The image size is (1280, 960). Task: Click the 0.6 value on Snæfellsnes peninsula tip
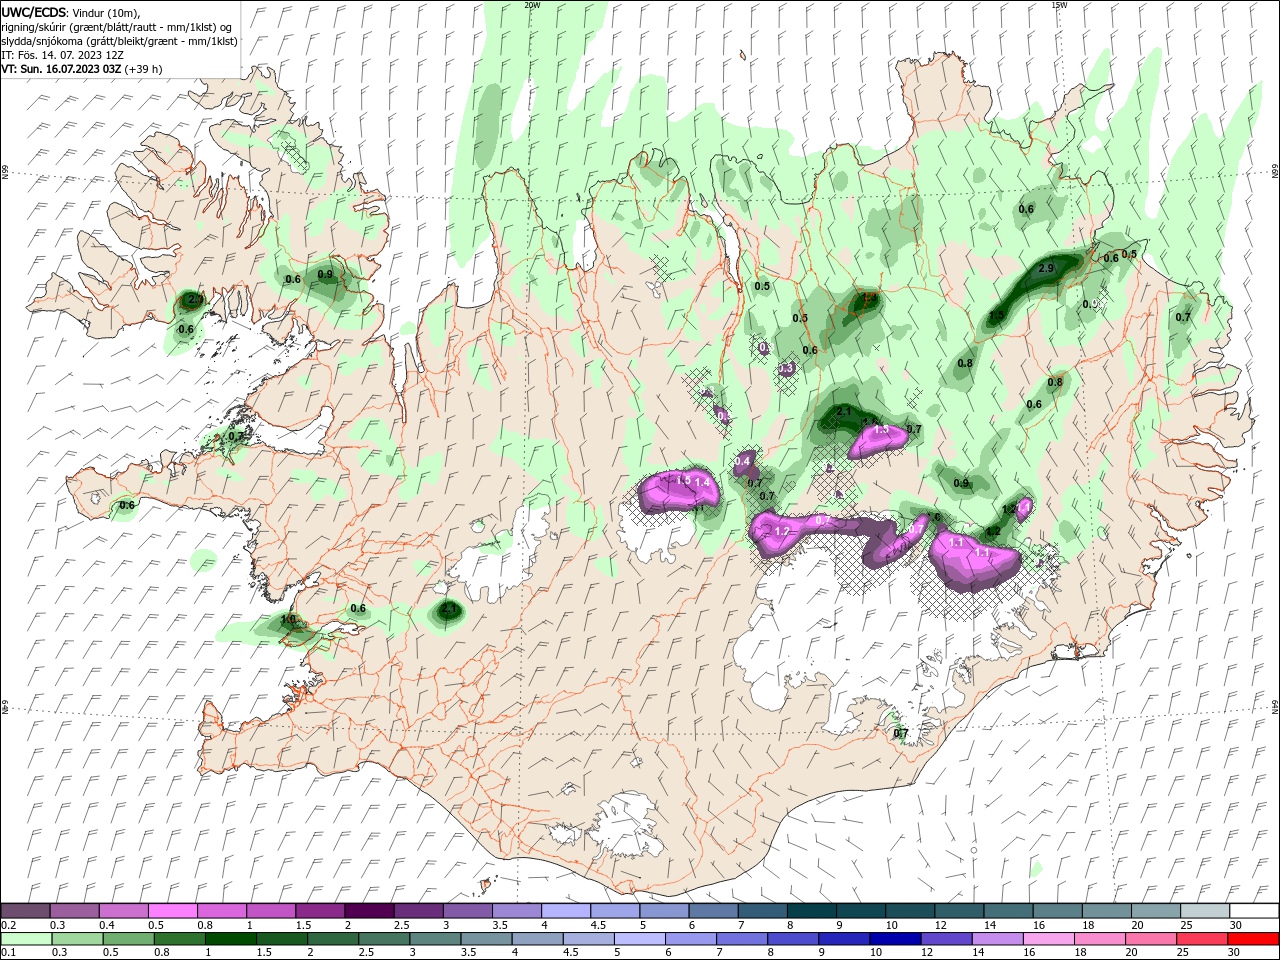point(127,506)
